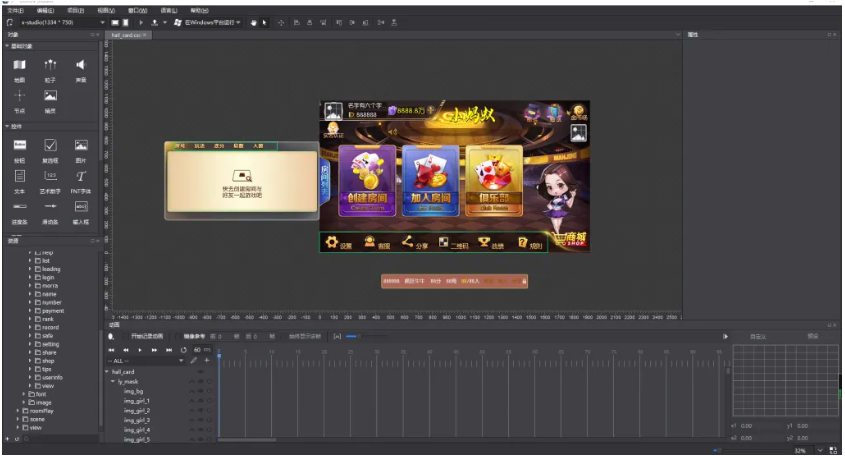Click the publish upload icon
The height and width of the screenshot is (456, 845).
[x=155, y=23]
